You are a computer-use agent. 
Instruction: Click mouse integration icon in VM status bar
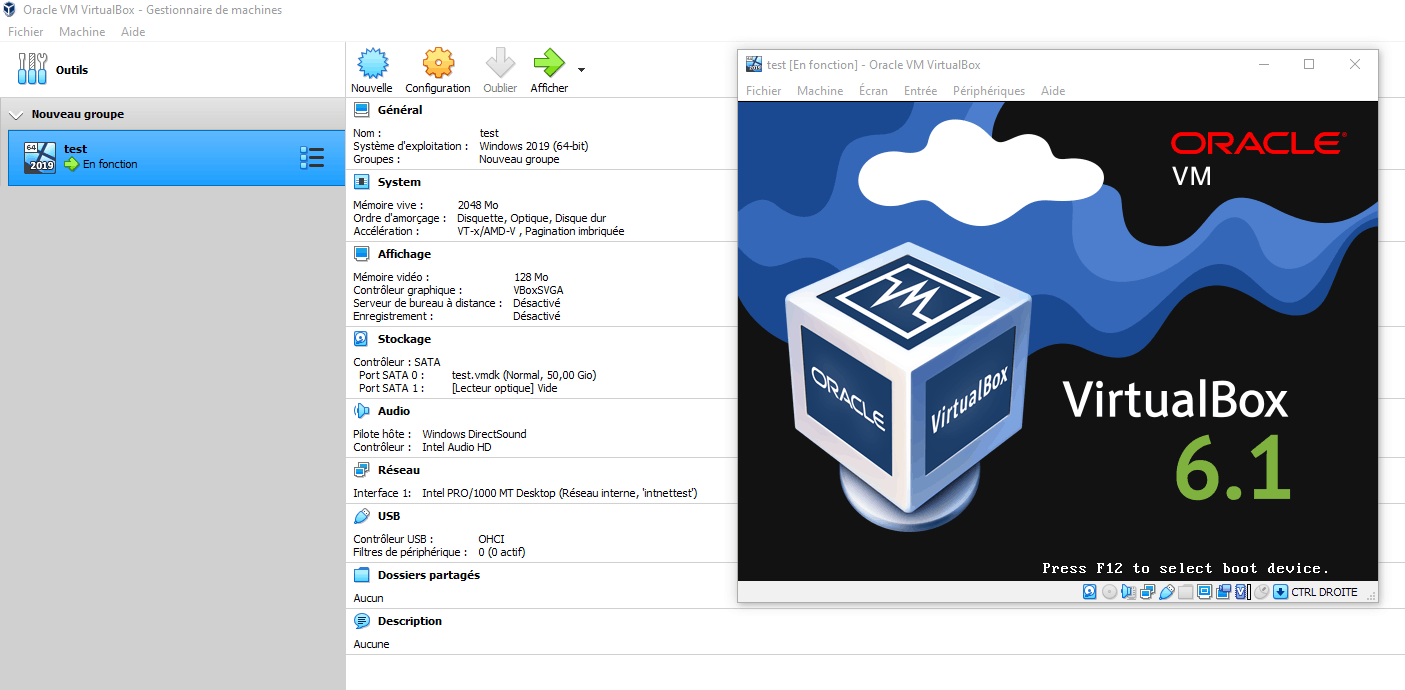coord(1261,592)
